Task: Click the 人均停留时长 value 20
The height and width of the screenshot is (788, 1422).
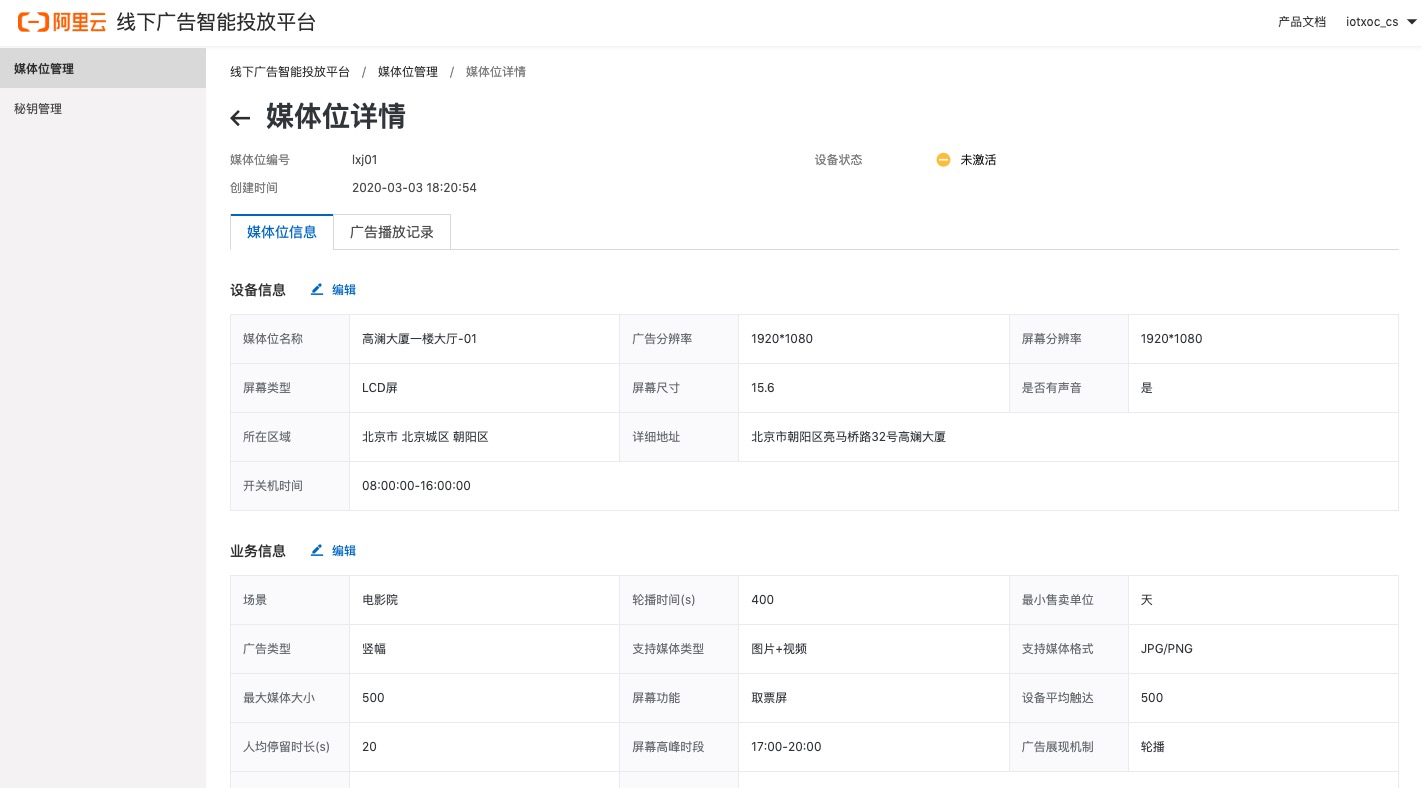Action: point(369,747)
